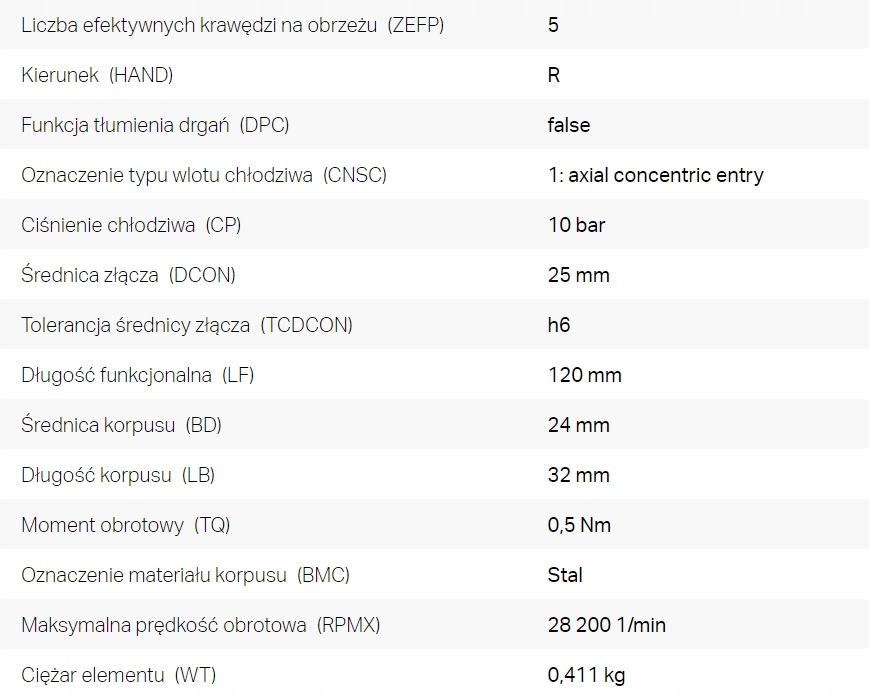Click the ZEFP effective edges label
Viewport: 869px width, 697px height.
pyautogui.click(x=232, y=25)
